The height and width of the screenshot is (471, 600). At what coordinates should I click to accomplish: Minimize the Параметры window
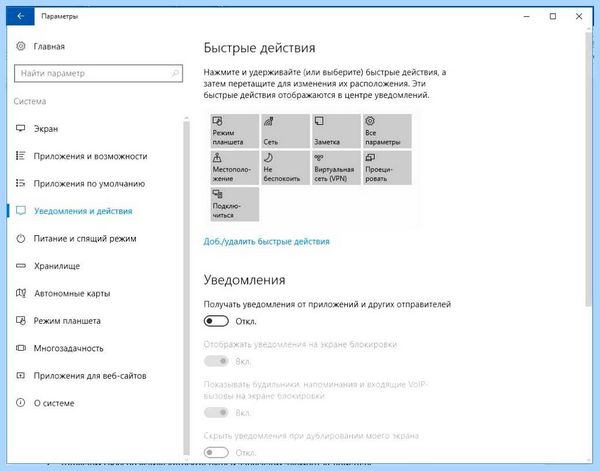pos(527,16)
